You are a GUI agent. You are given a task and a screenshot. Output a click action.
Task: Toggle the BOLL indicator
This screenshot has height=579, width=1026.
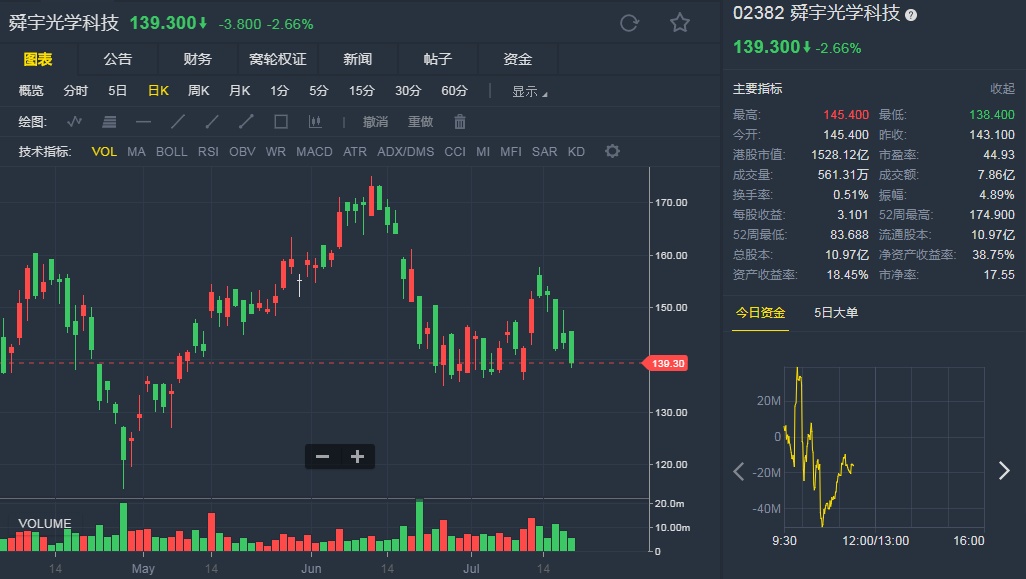click(171, 152)
